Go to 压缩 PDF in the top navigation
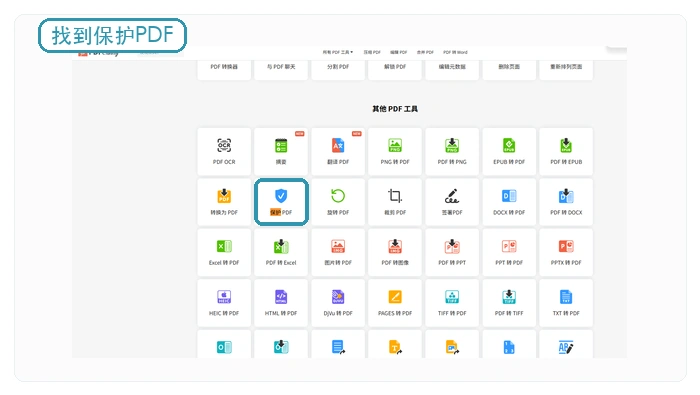700x395 pixels. (x=372, y=52)
